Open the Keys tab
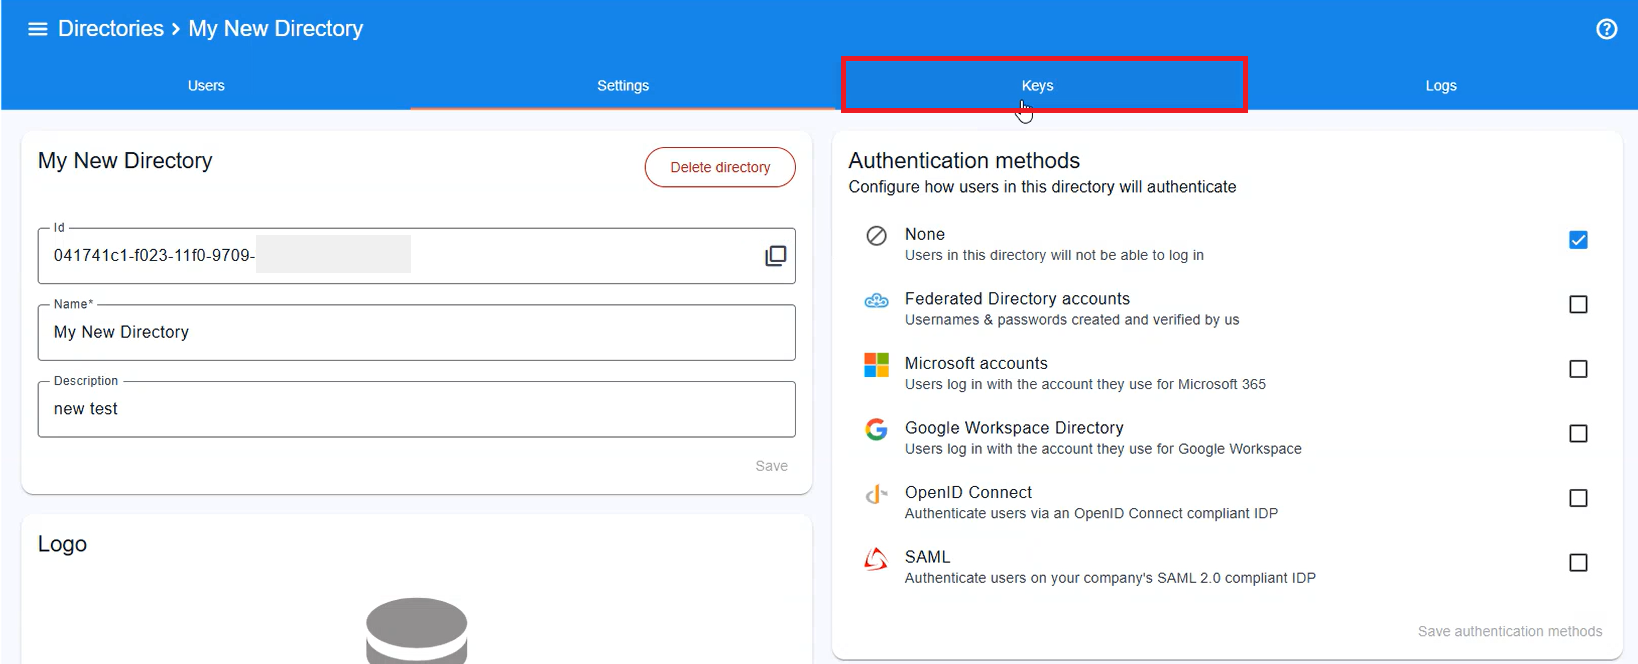The width and height of the screenshot is (1638, 664). pos(1038,86)
